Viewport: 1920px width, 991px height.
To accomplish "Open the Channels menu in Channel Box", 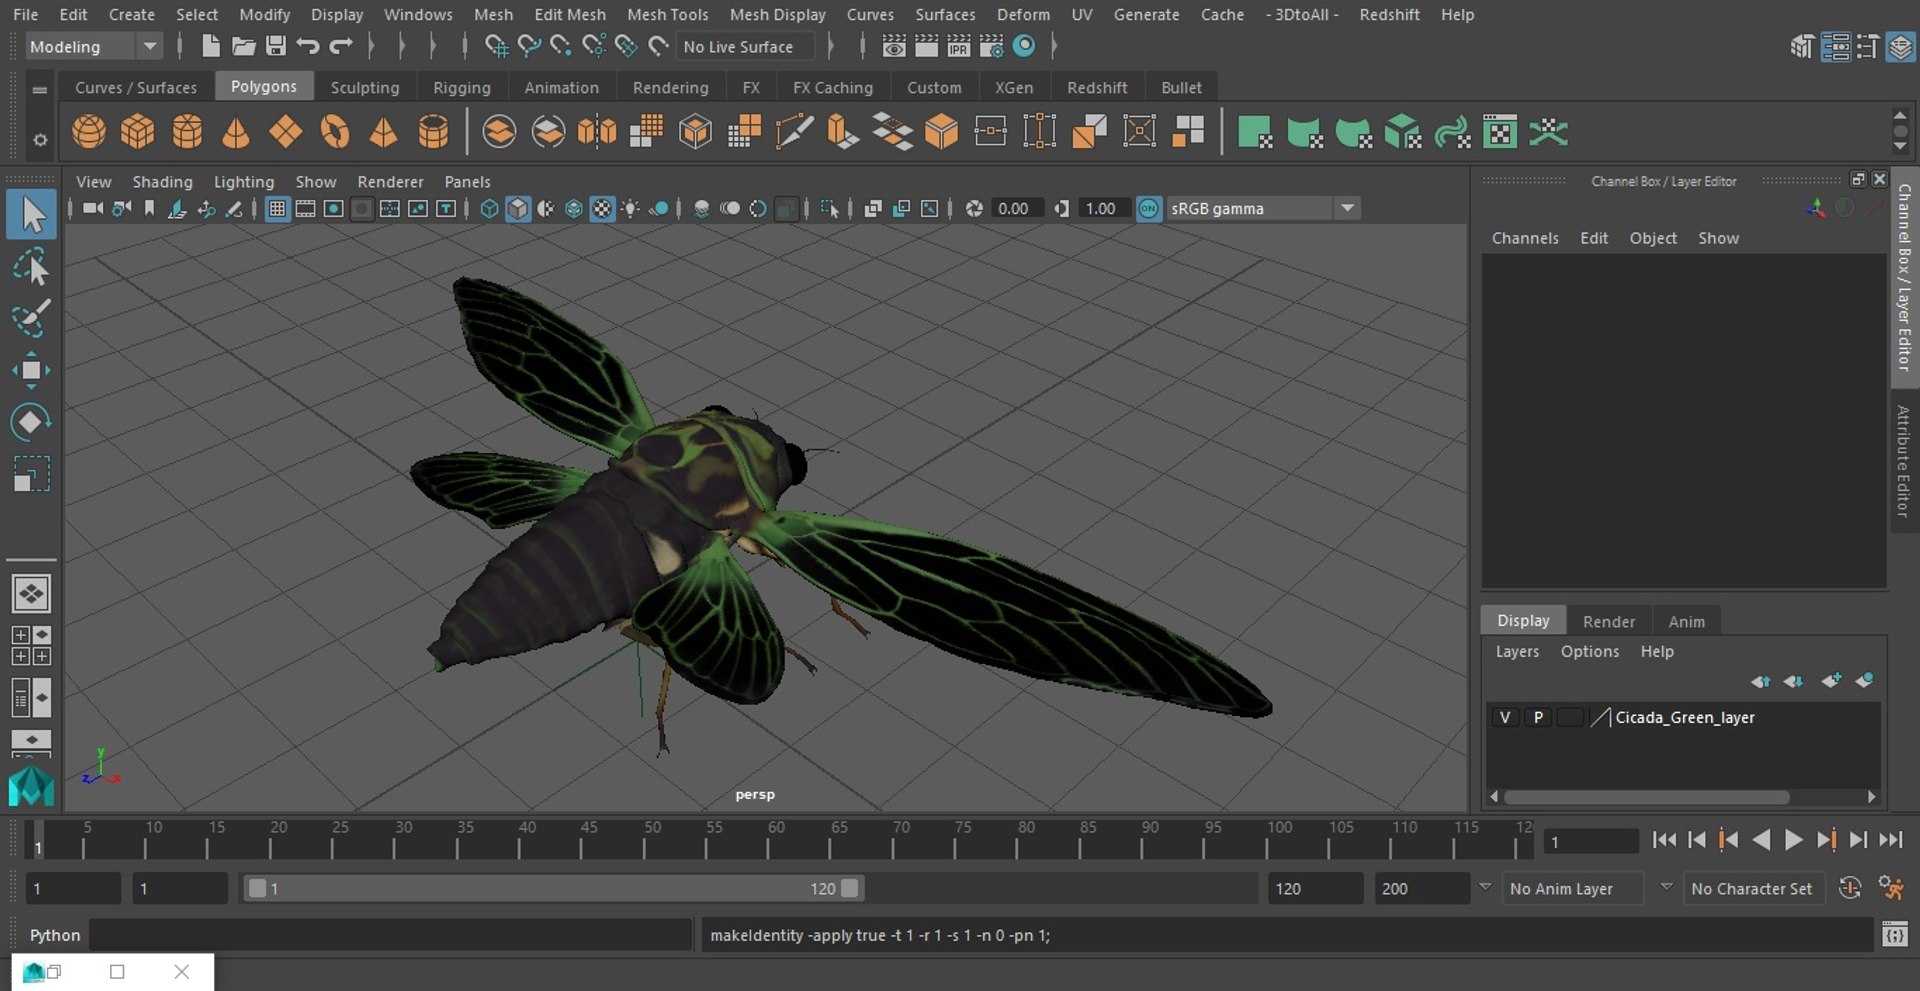I will point(1525,238).
